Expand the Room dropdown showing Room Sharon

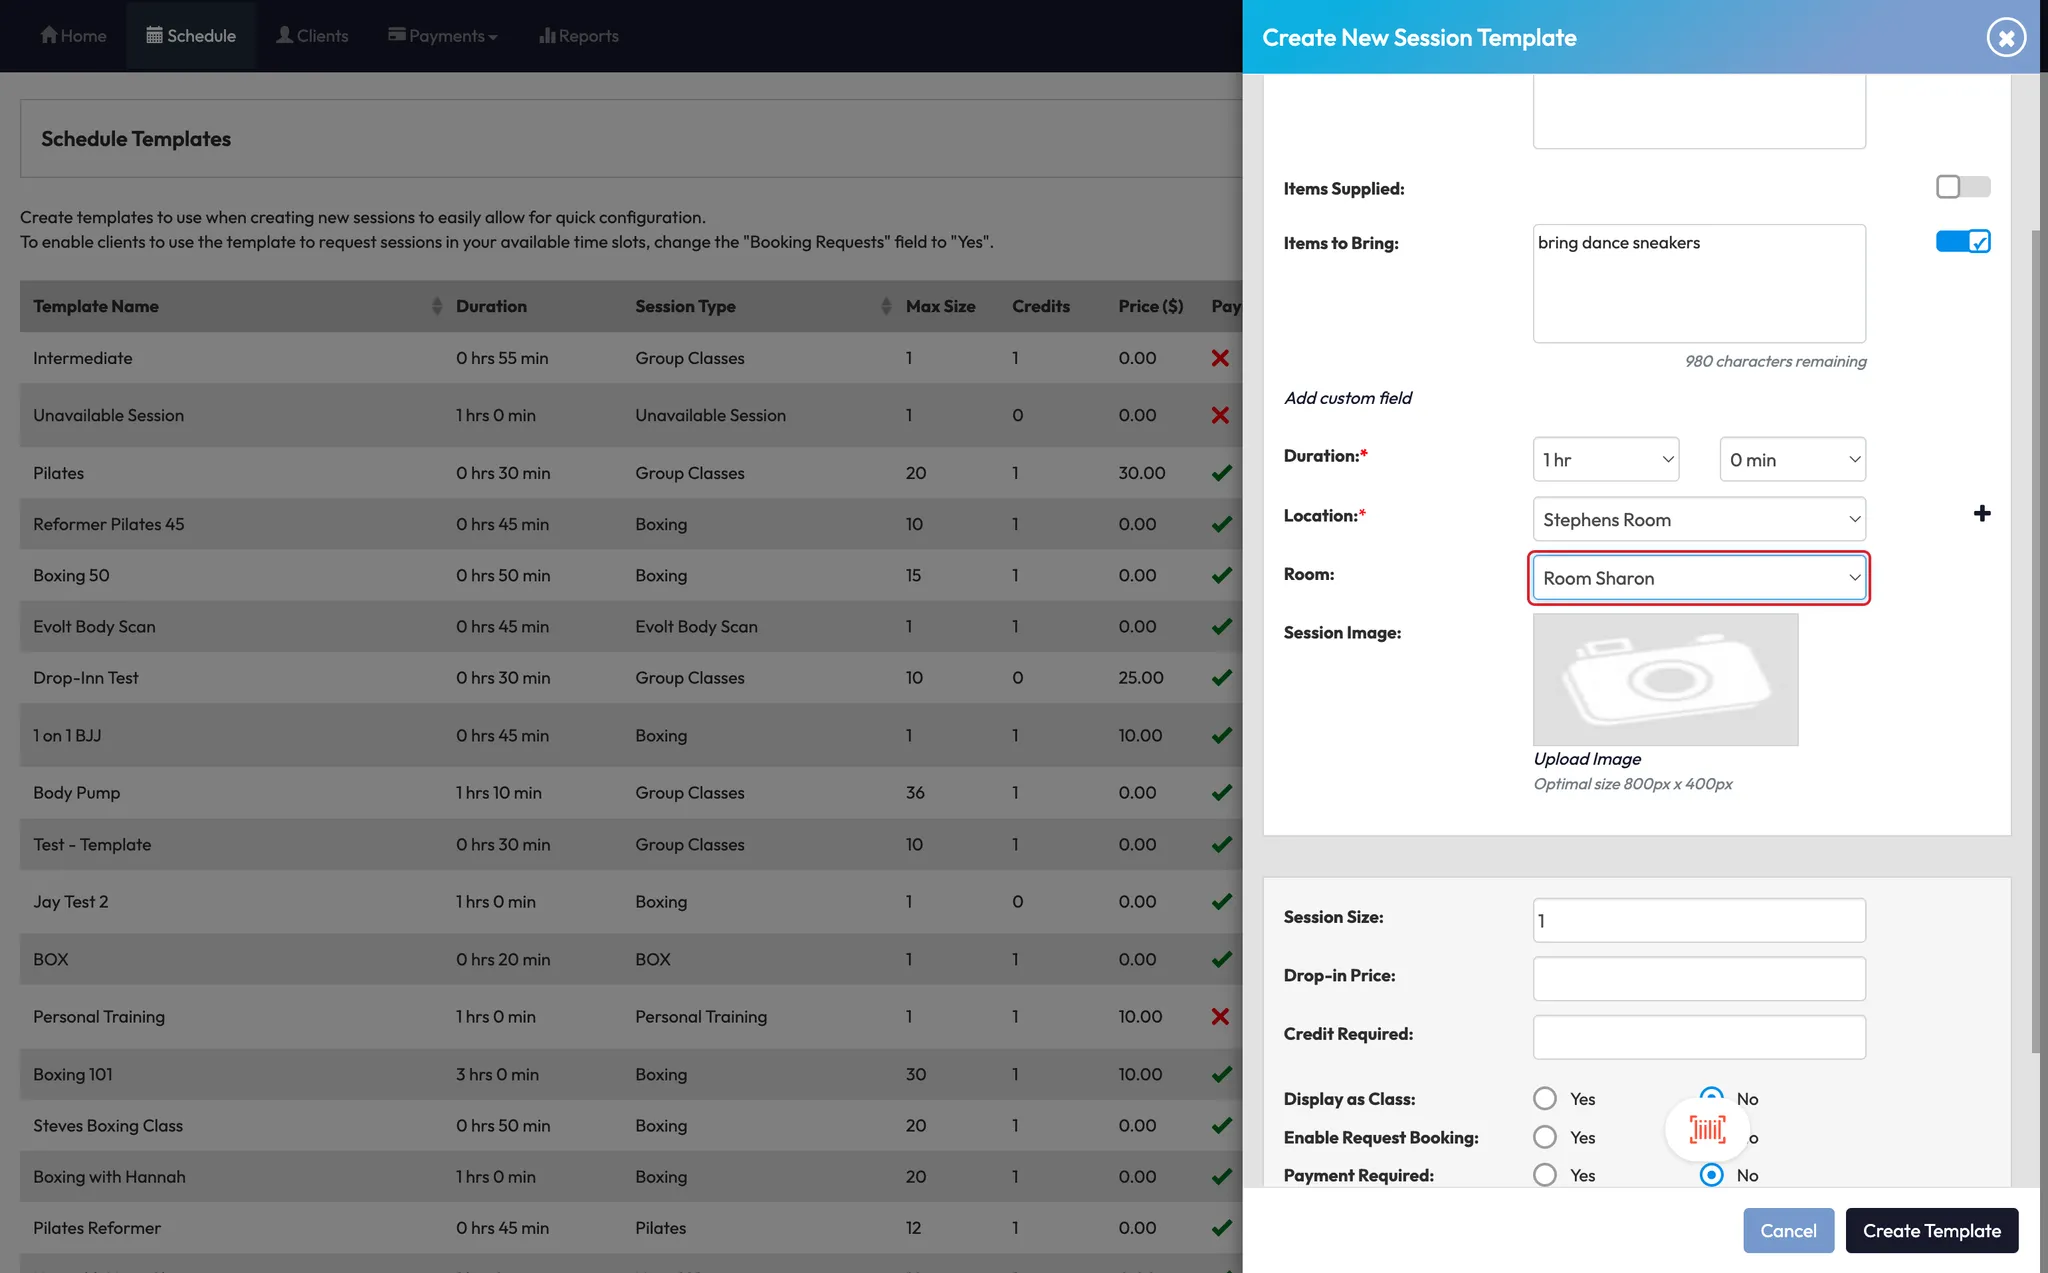coord(1698,578)
